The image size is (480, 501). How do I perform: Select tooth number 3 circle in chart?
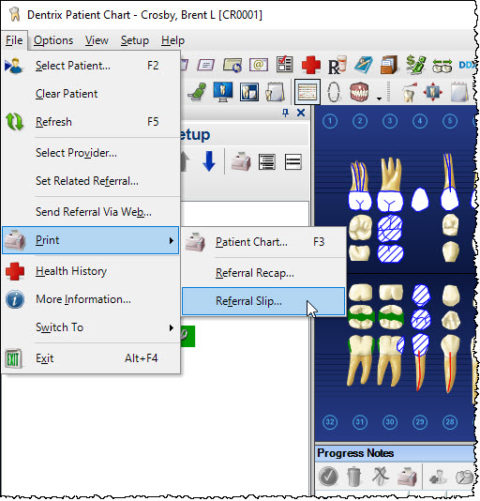(390, 121)
